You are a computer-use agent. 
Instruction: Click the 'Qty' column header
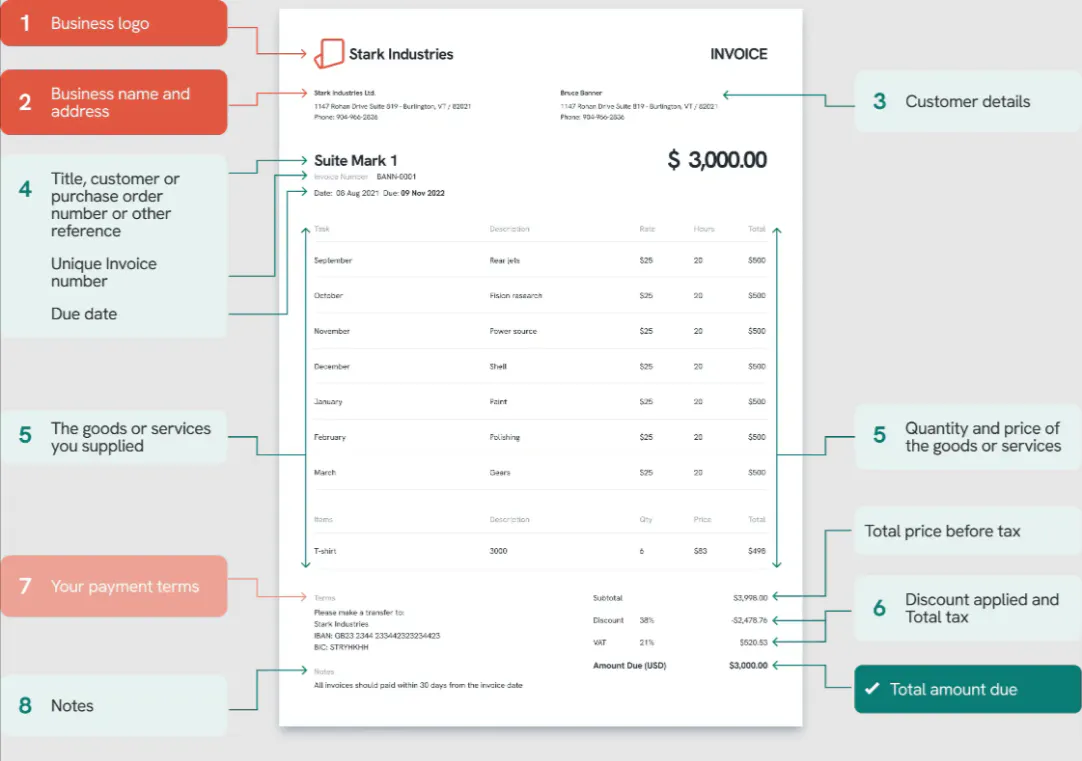[x=646, y=520]
